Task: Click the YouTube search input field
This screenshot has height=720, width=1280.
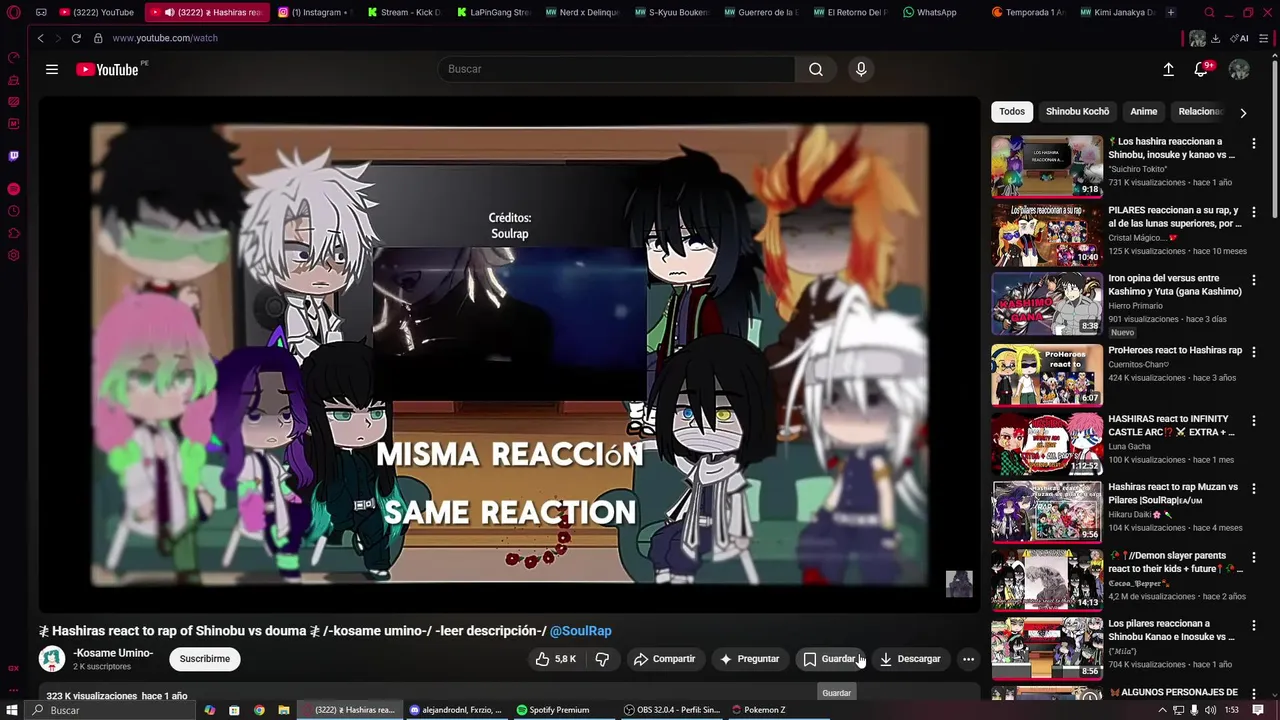Action: (x=616, y=69)
